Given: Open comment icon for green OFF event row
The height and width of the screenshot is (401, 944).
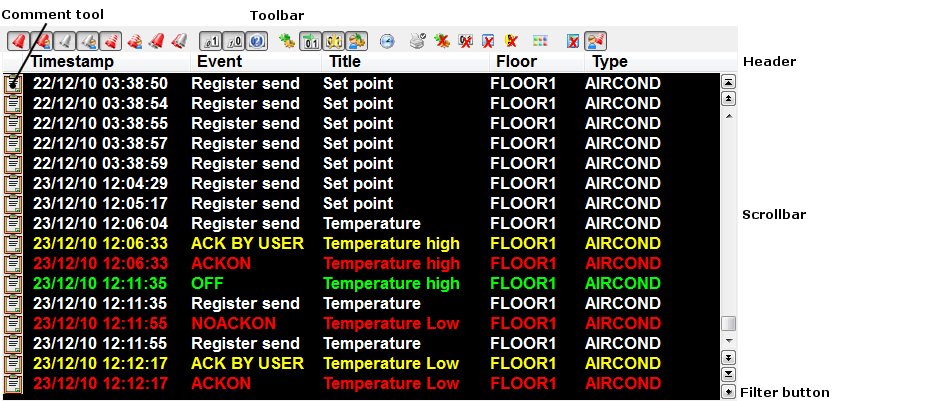Looking at the screenshot, I should click(14, 284).
